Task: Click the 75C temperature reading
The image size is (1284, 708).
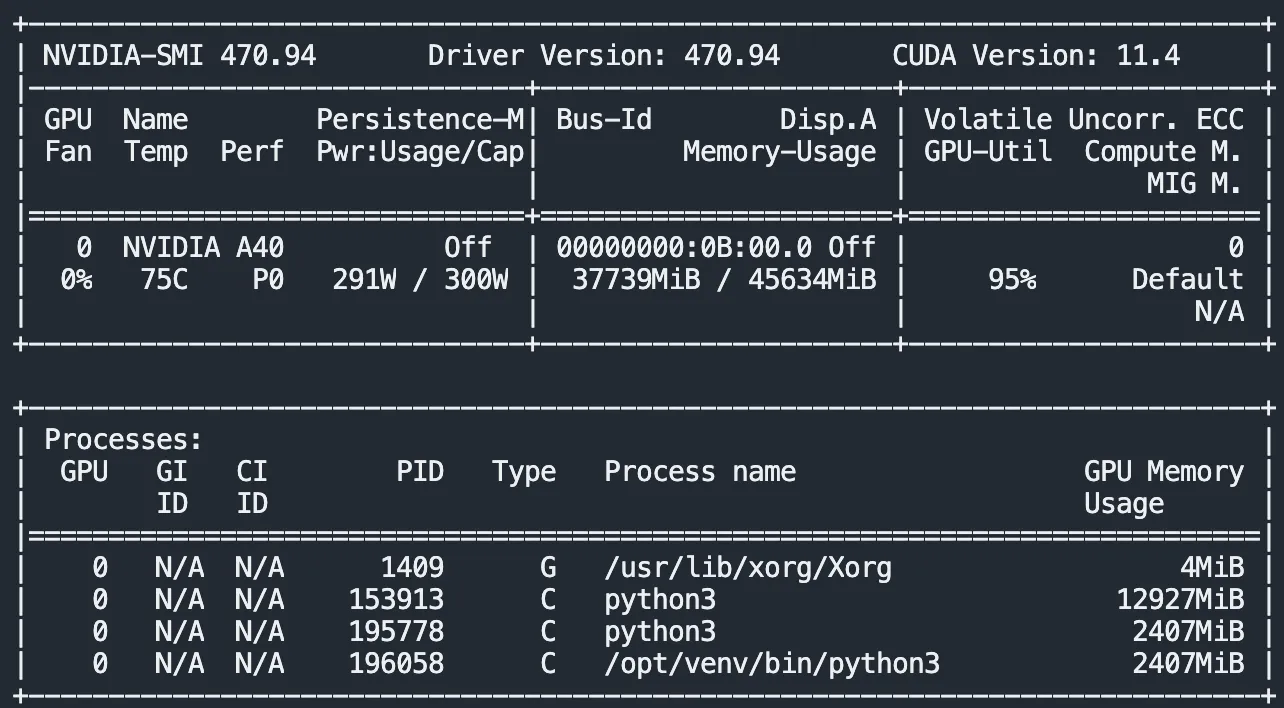Action: point(163,279)
